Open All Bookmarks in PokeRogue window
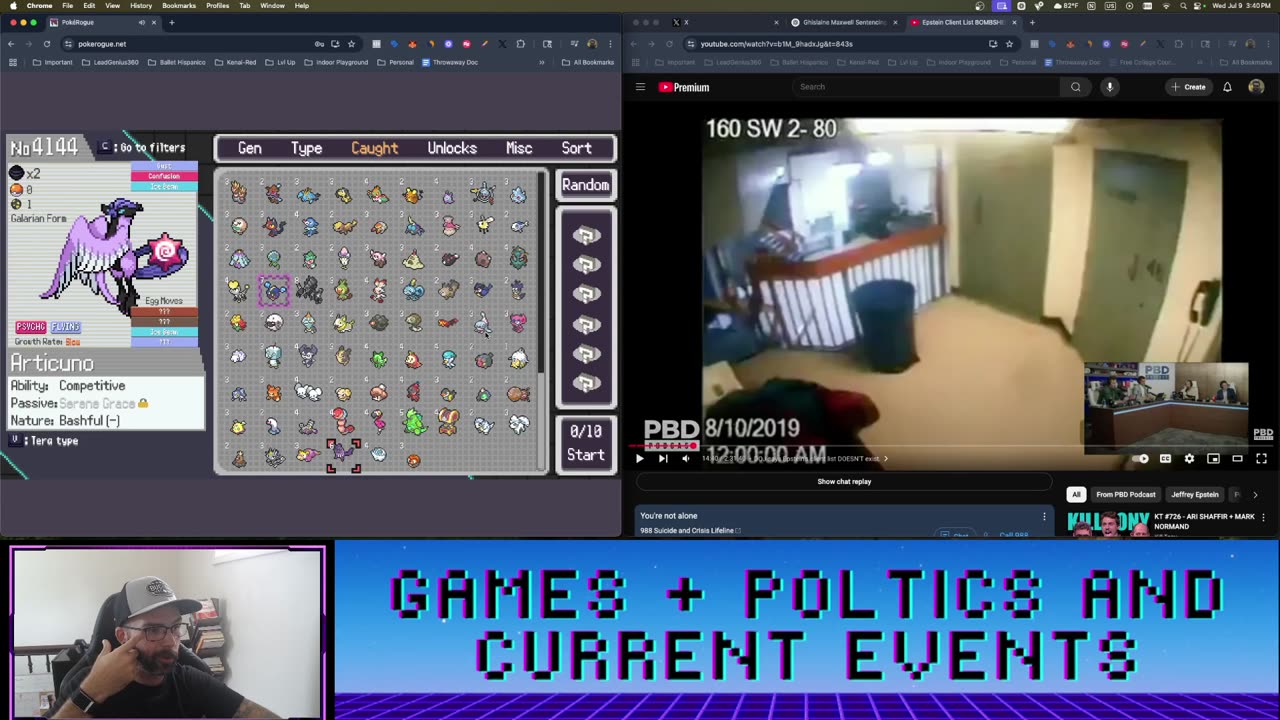1280x720 pixels. point(587,62)
